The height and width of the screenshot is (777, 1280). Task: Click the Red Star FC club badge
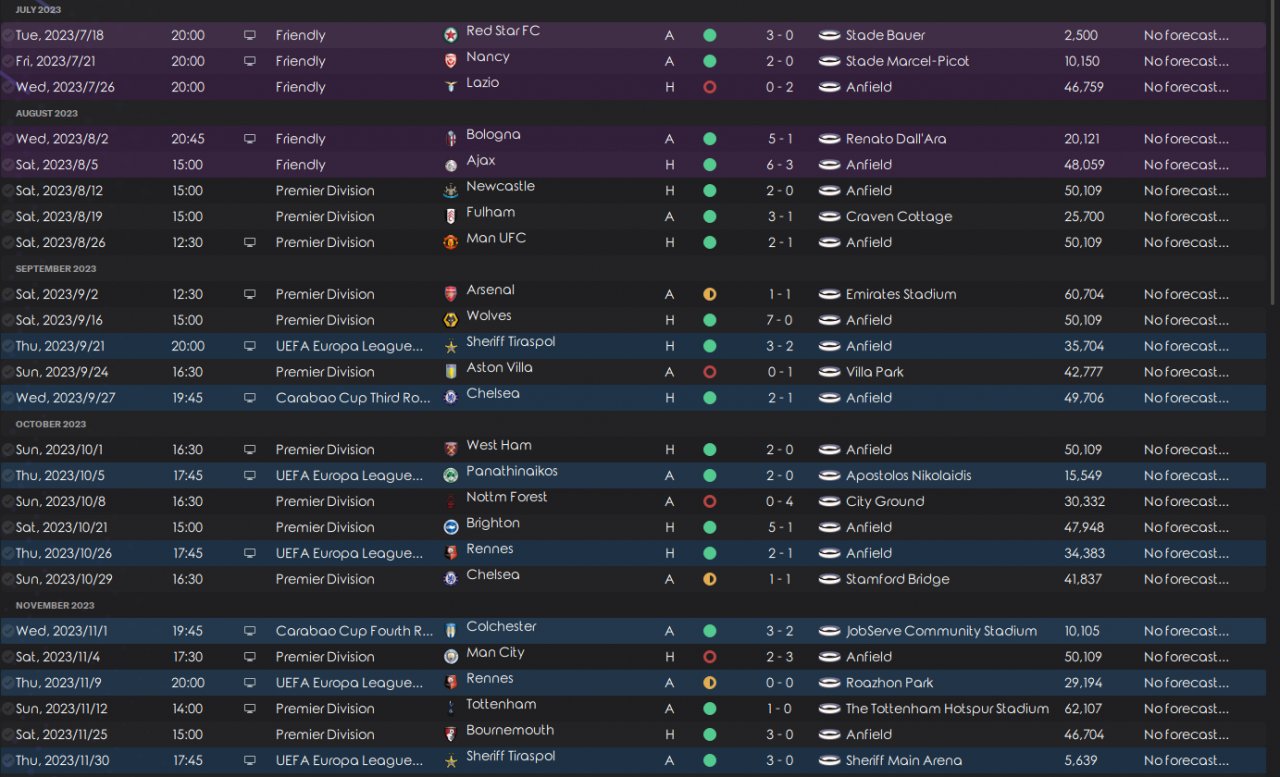coord(450,35)
